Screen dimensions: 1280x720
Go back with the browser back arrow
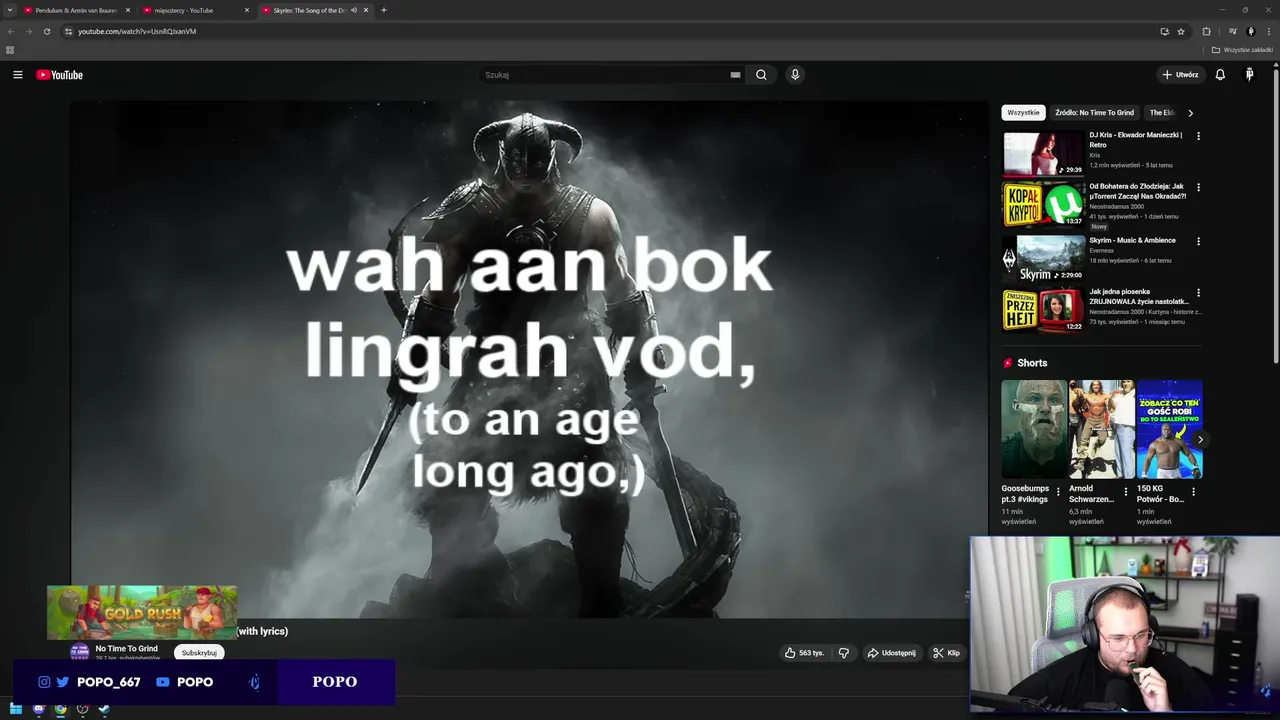pyautogui.click(x=11, y=31)
